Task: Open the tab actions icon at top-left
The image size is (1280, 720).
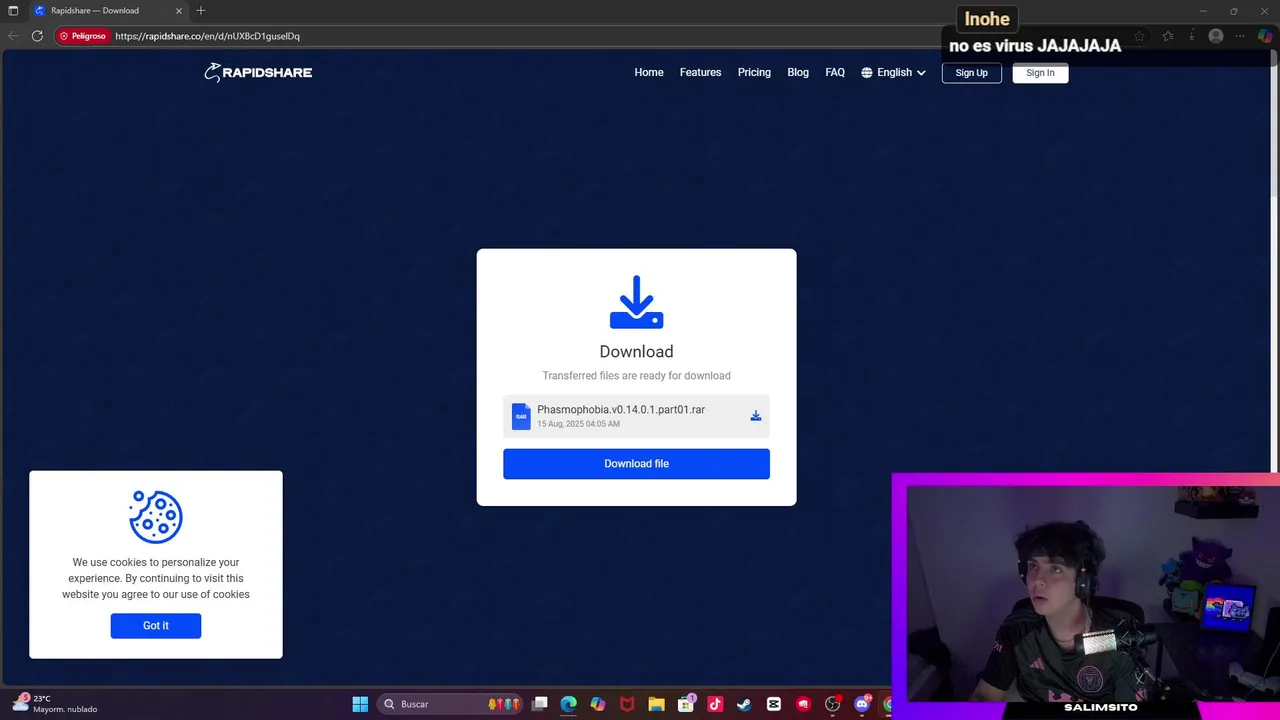Action: tap(13, 10)
